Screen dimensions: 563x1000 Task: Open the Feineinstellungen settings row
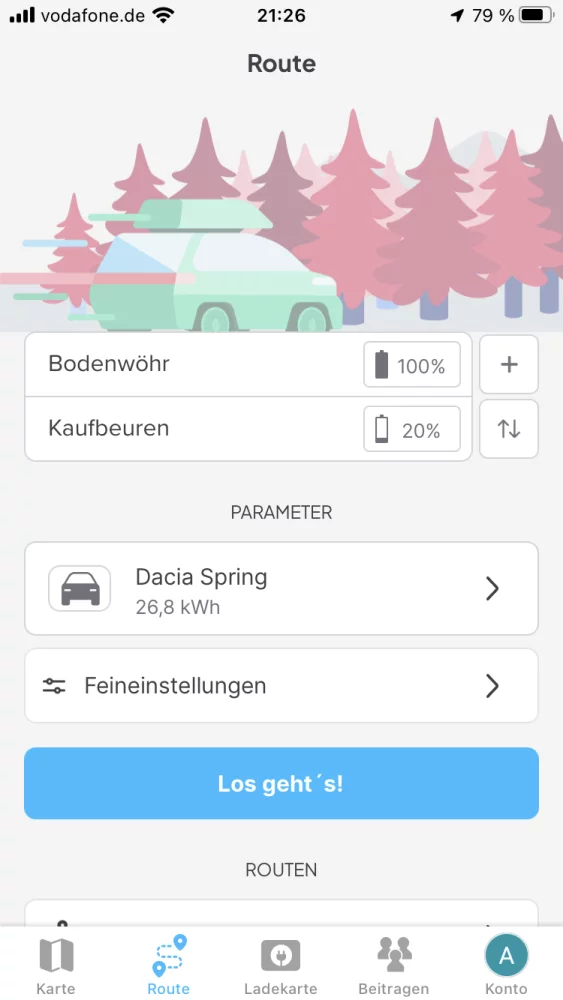(x=281, y=686)
